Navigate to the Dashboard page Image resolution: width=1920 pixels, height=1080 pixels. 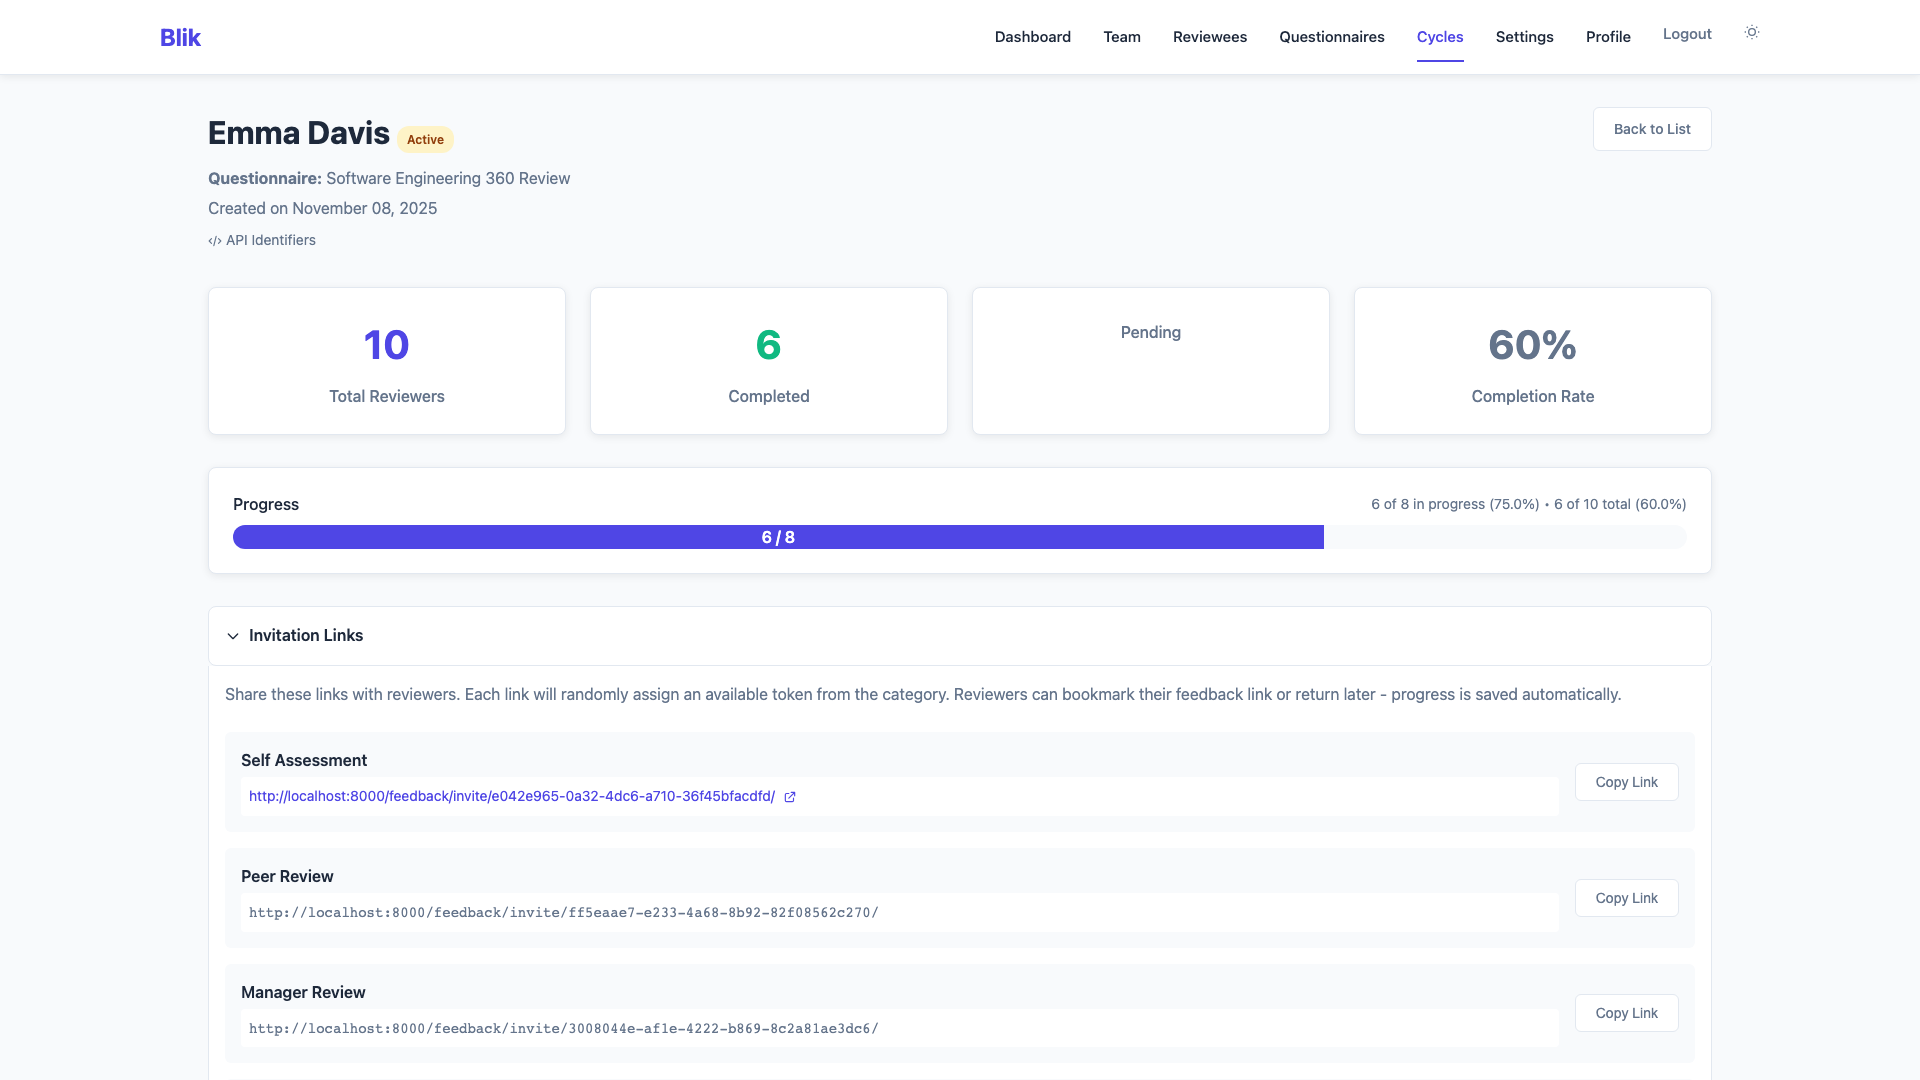pyautogui.click(x=1032, y=36)
